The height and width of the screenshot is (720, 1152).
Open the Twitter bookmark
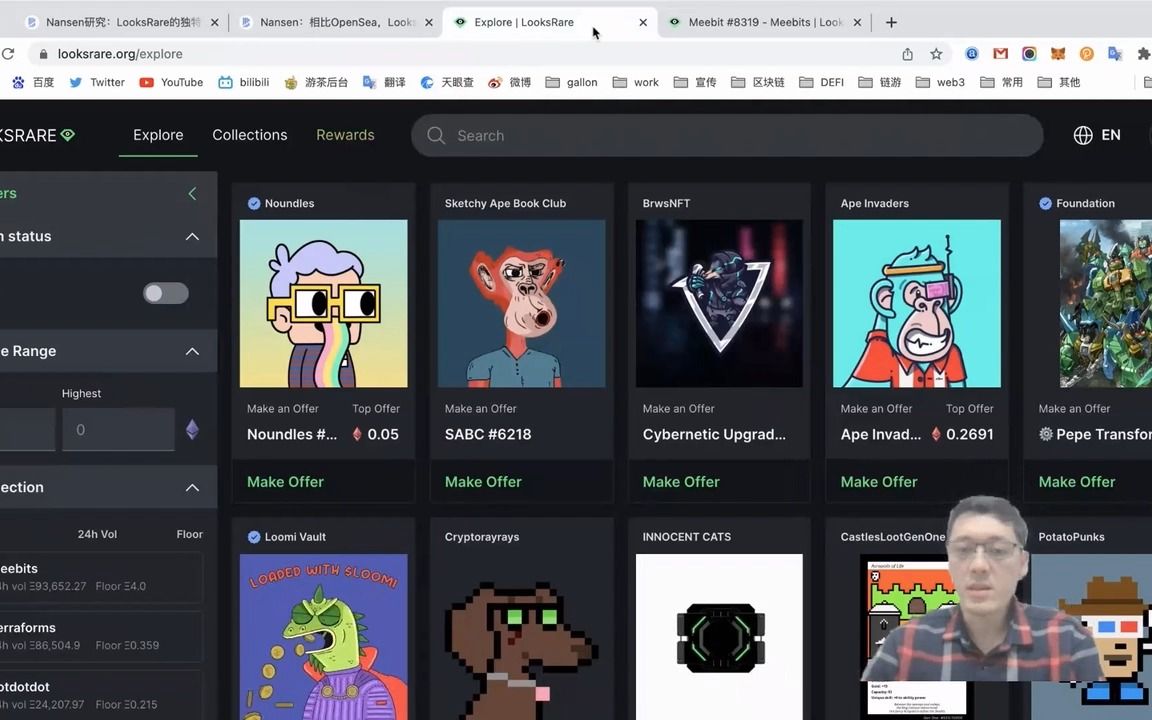(97, 82)
